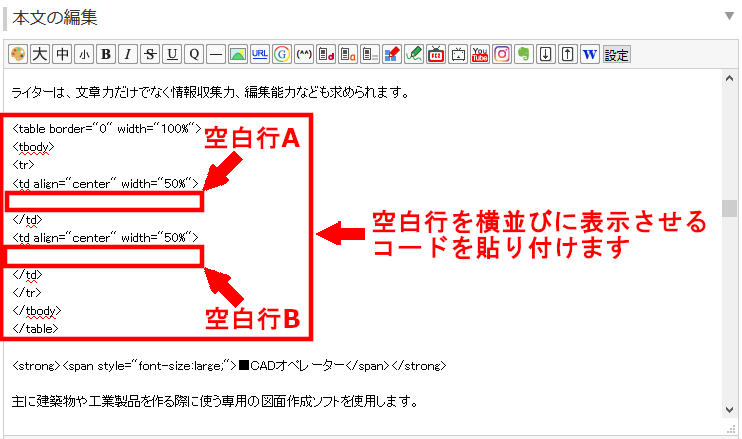Insert blockquote with Q button
Viewport: 742px width, 439px height.
pos(194,54)
